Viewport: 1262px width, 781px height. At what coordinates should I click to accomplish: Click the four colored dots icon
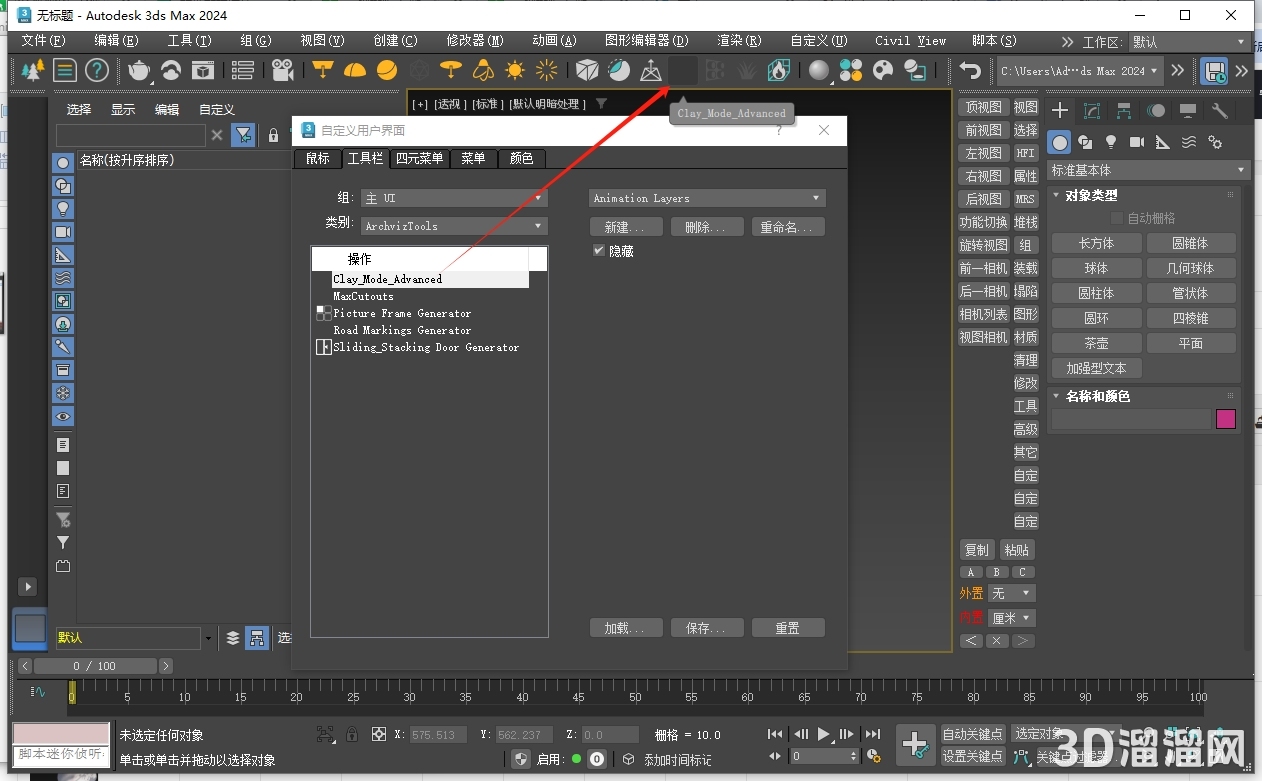(851, 70)
